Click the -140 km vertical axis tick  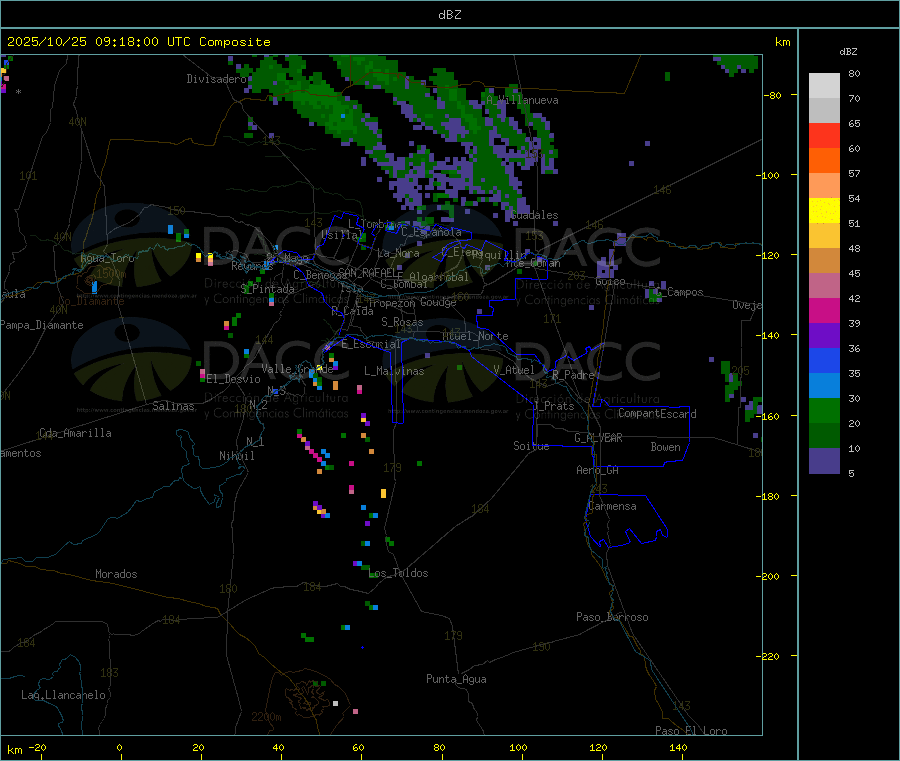tap(770, 335)
